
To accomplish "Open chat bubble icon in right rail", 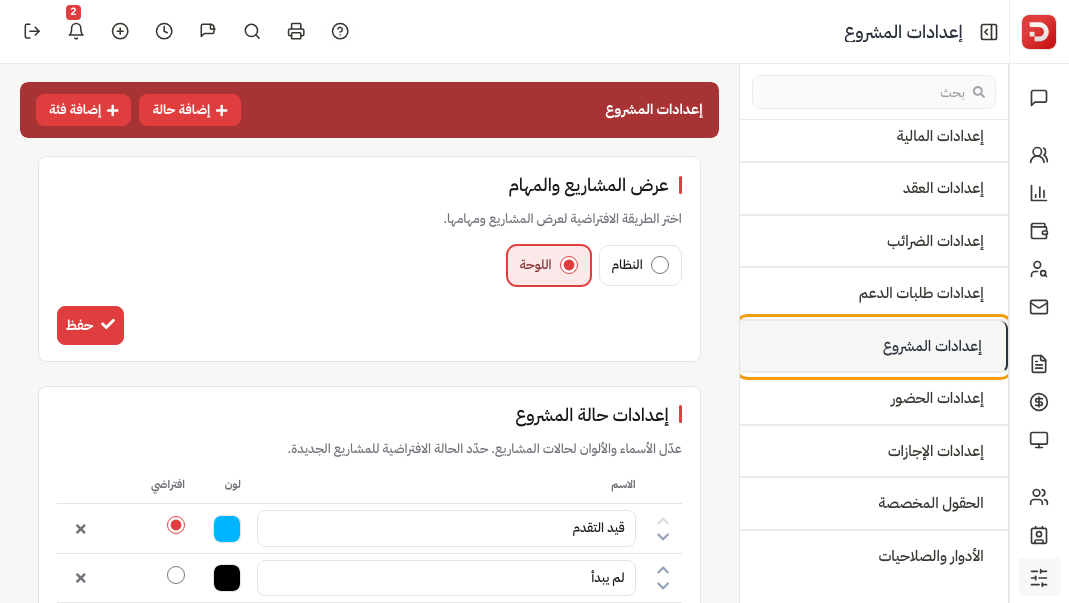I will coord(1038,98).
